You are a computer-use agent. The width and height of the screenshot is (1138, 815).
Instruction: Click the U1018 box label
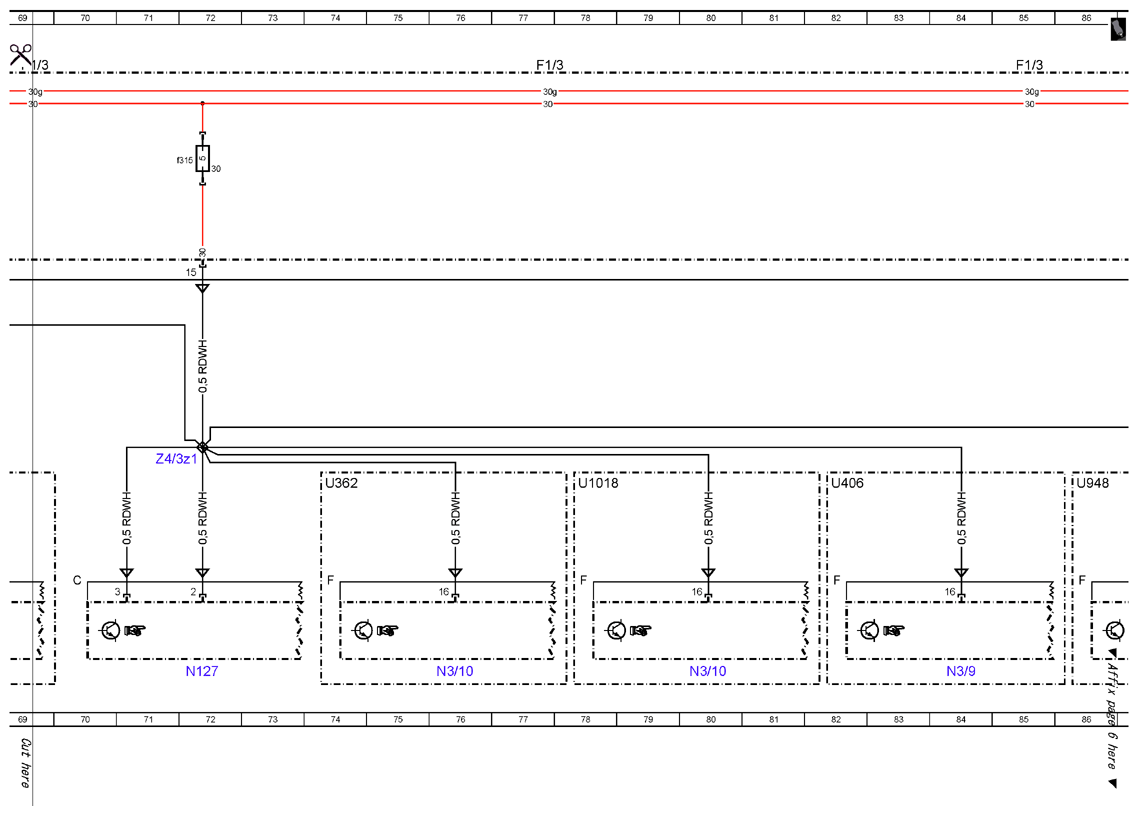(598, 483)
